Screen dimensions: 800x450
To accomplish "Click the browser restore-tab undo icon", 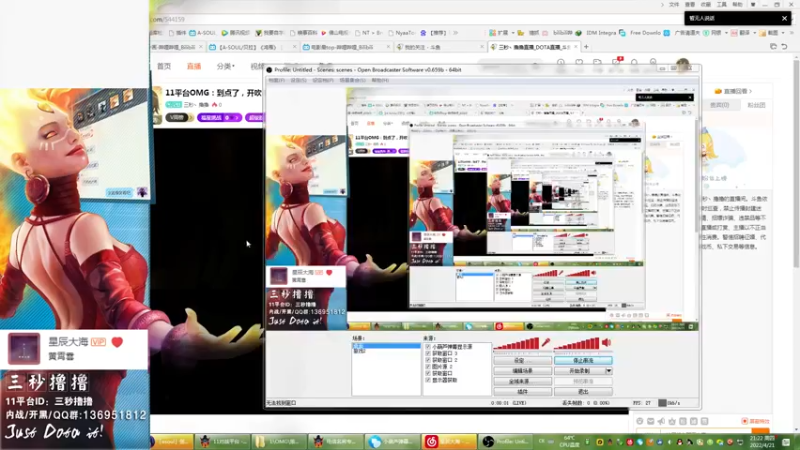I will [784, 46].
